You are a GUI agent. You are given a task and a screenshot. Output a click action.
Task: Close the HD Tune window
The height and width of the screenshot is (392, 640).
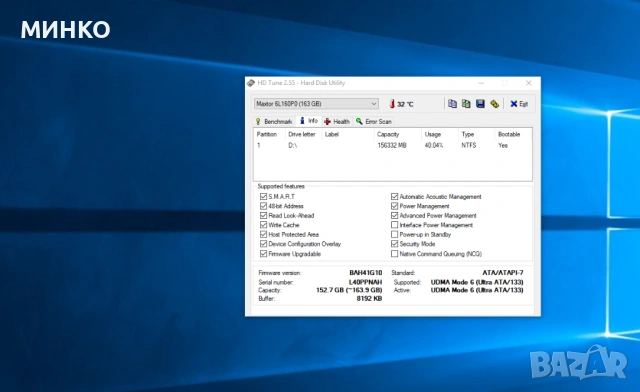click(529, 83)
